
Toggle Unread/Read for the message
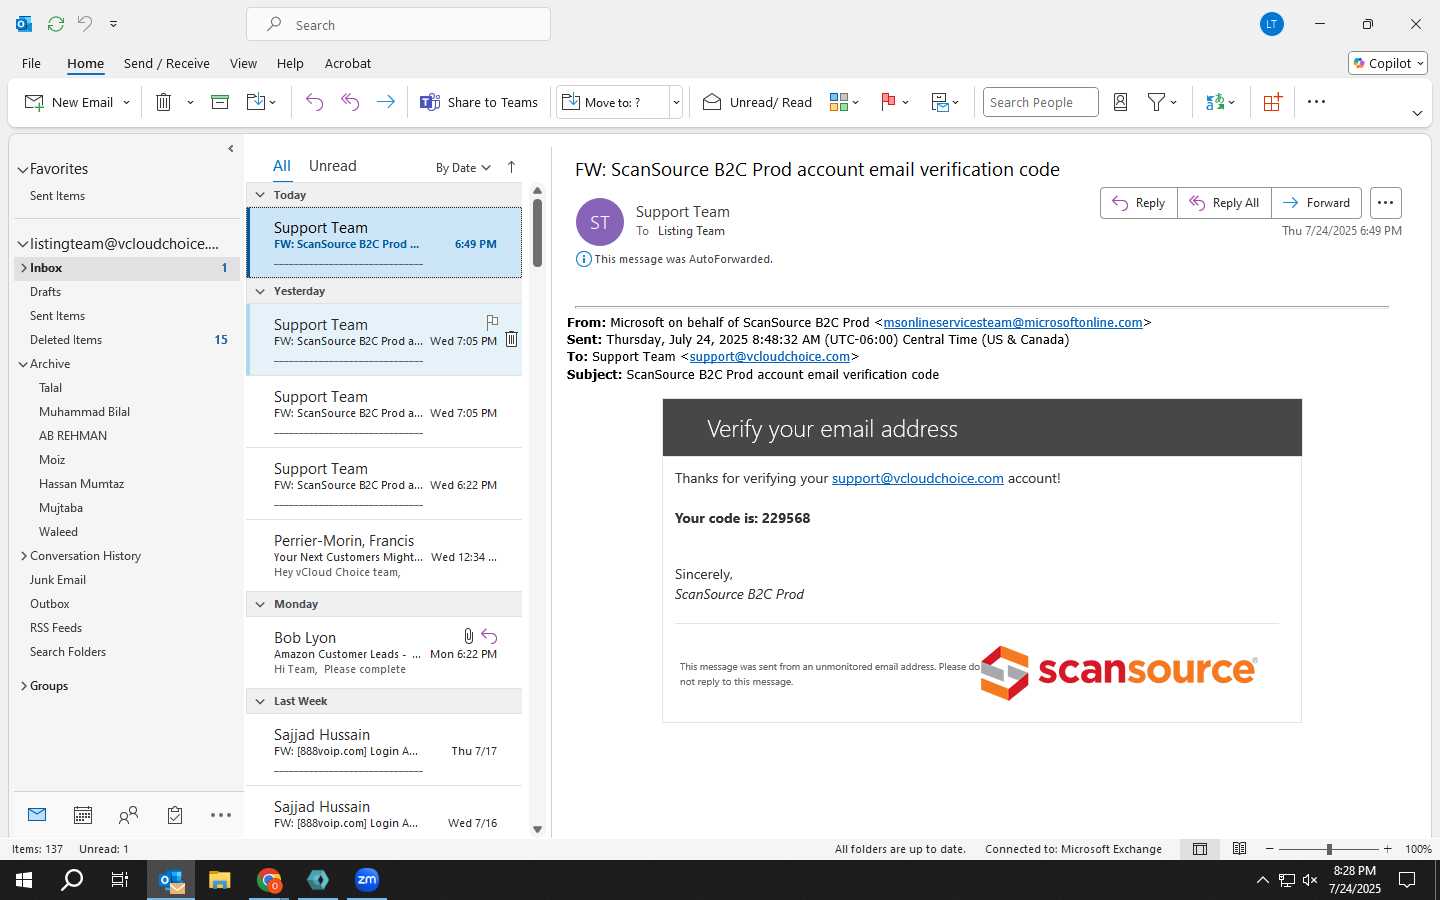click(x=757, y=102)
